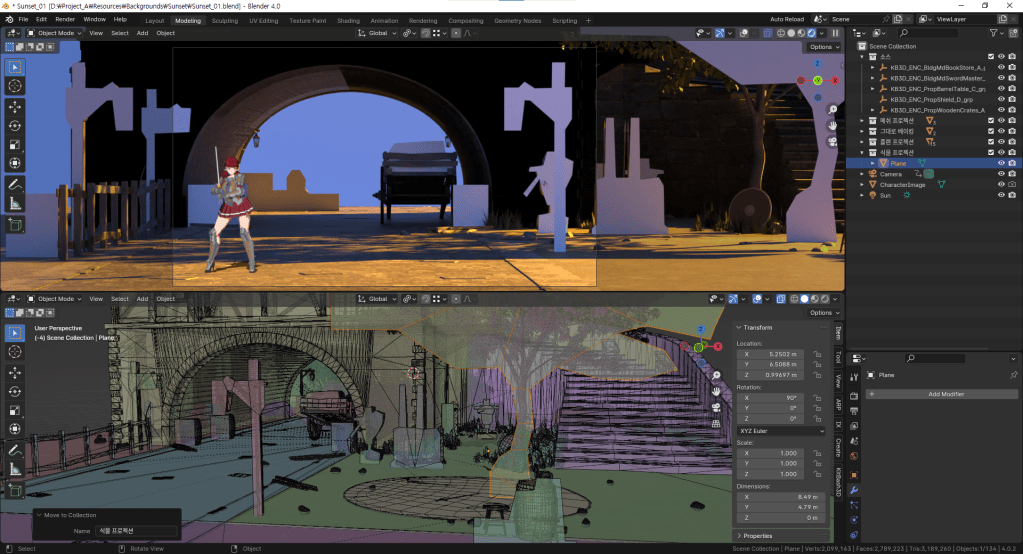Open Object Mode dropdown in top viewport
1023x554 pixels.
tap(56, 33)
